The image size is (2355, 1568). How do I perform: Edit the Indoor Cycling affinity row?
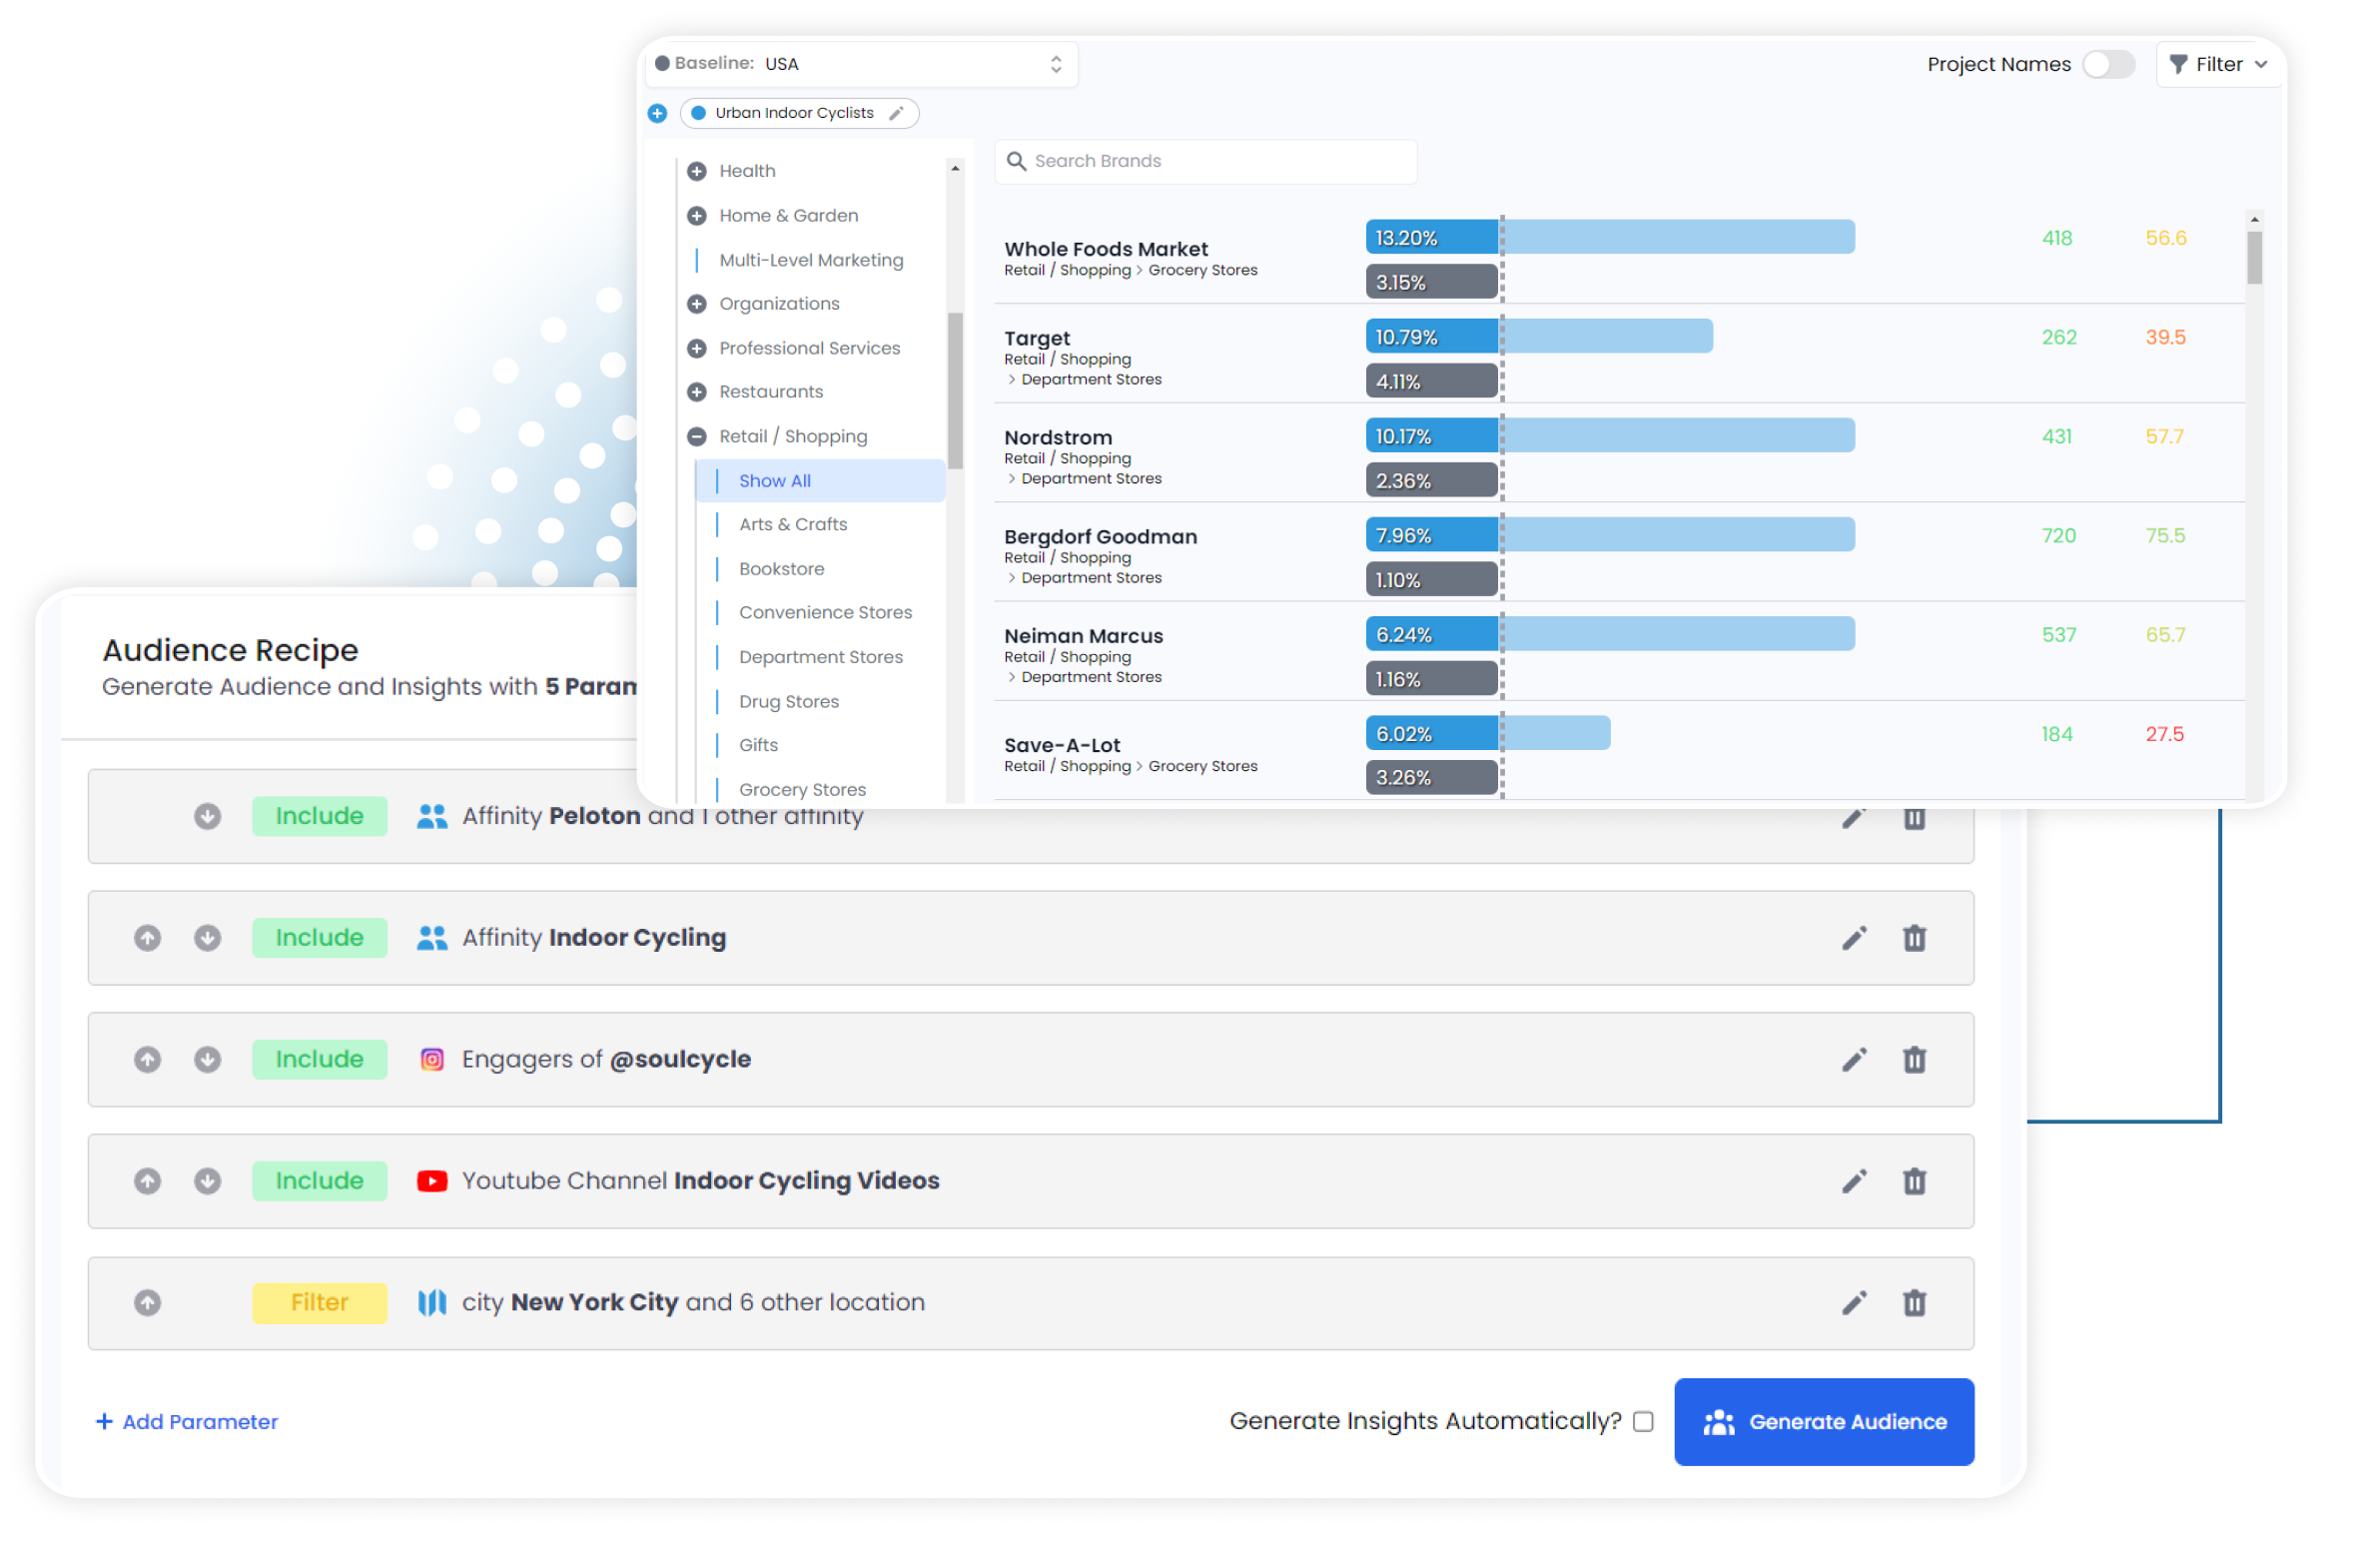point(1853,938)
